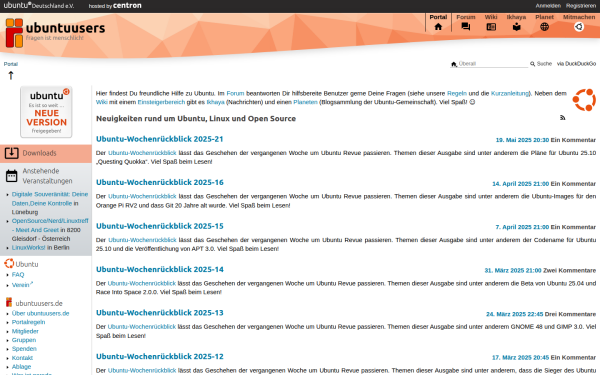Click Drei Kommentare on 2025-13 article
Viewport: 600px width, 375px height.
570,314
